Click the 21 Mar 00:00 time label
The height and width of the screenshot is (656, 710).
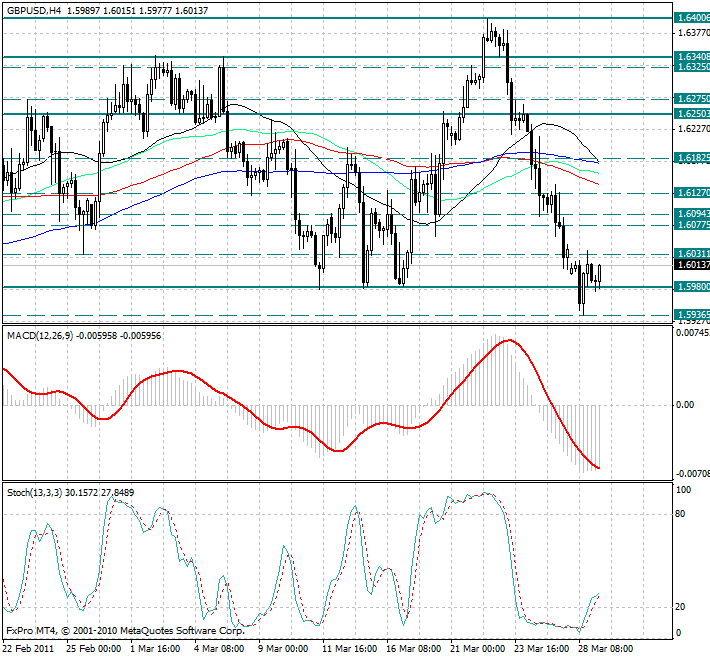(x=478, y=649)
